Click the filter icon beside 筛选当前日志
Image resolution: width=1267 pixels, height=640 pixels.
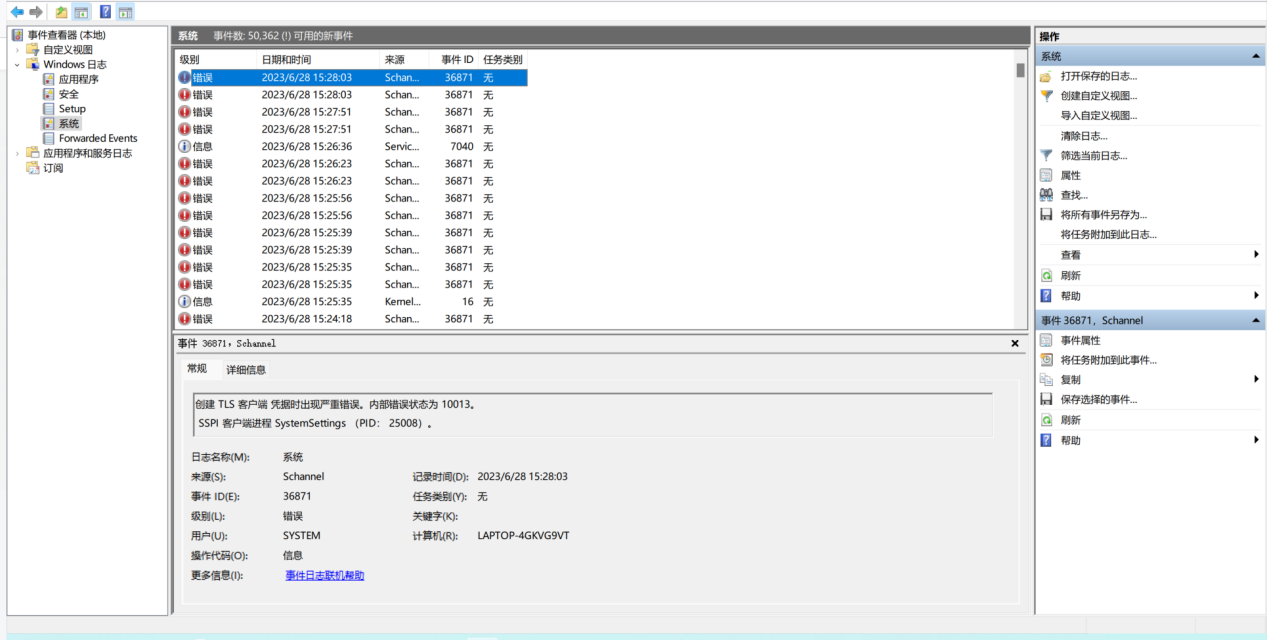click(1046, 155)
